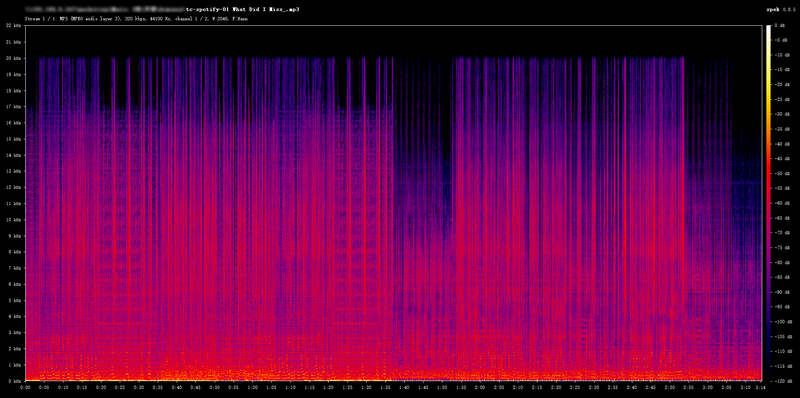This screenshot has width=800, height=398.
Task: Click the "2:00" time axis label
Action: click(x=481, y=387)
